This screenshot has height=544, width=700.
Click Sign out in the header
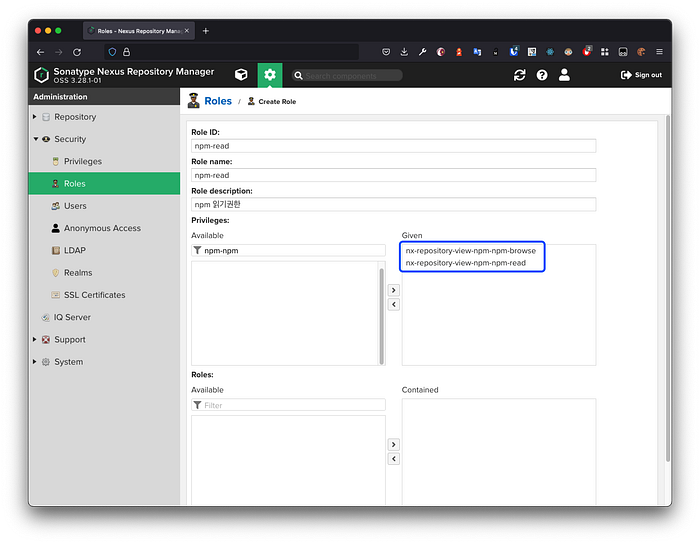point(642,75)
